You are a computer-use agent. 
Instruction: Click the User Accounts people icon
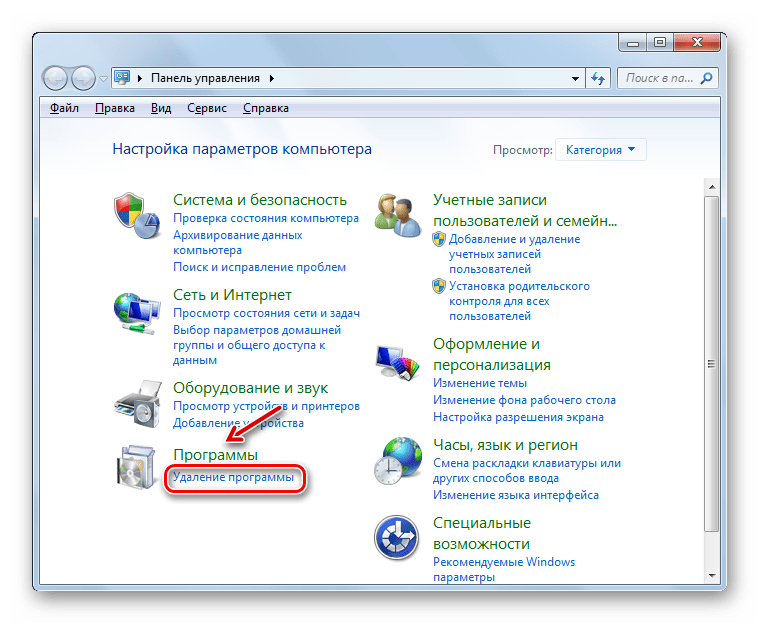[x=397, y=215]
